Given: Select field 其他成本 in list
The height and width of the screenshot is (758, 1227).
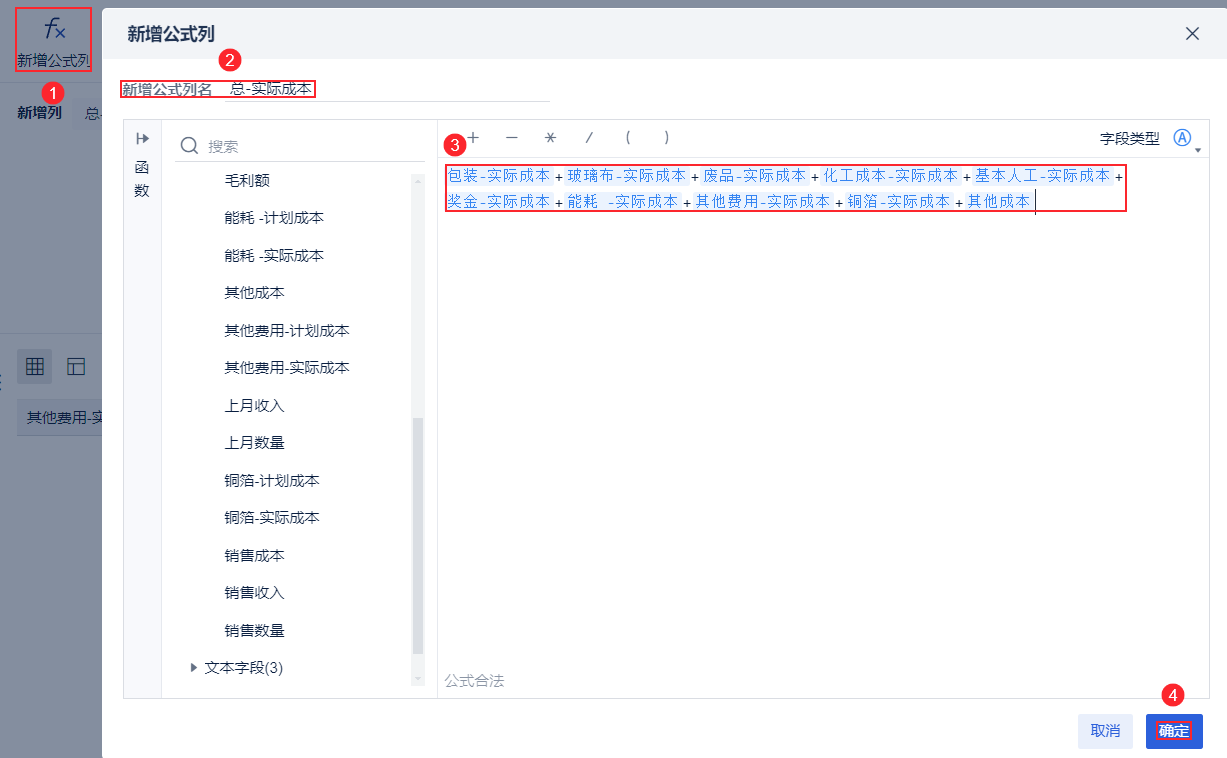Looking at the screenshot, I should [x=255, y=293].
